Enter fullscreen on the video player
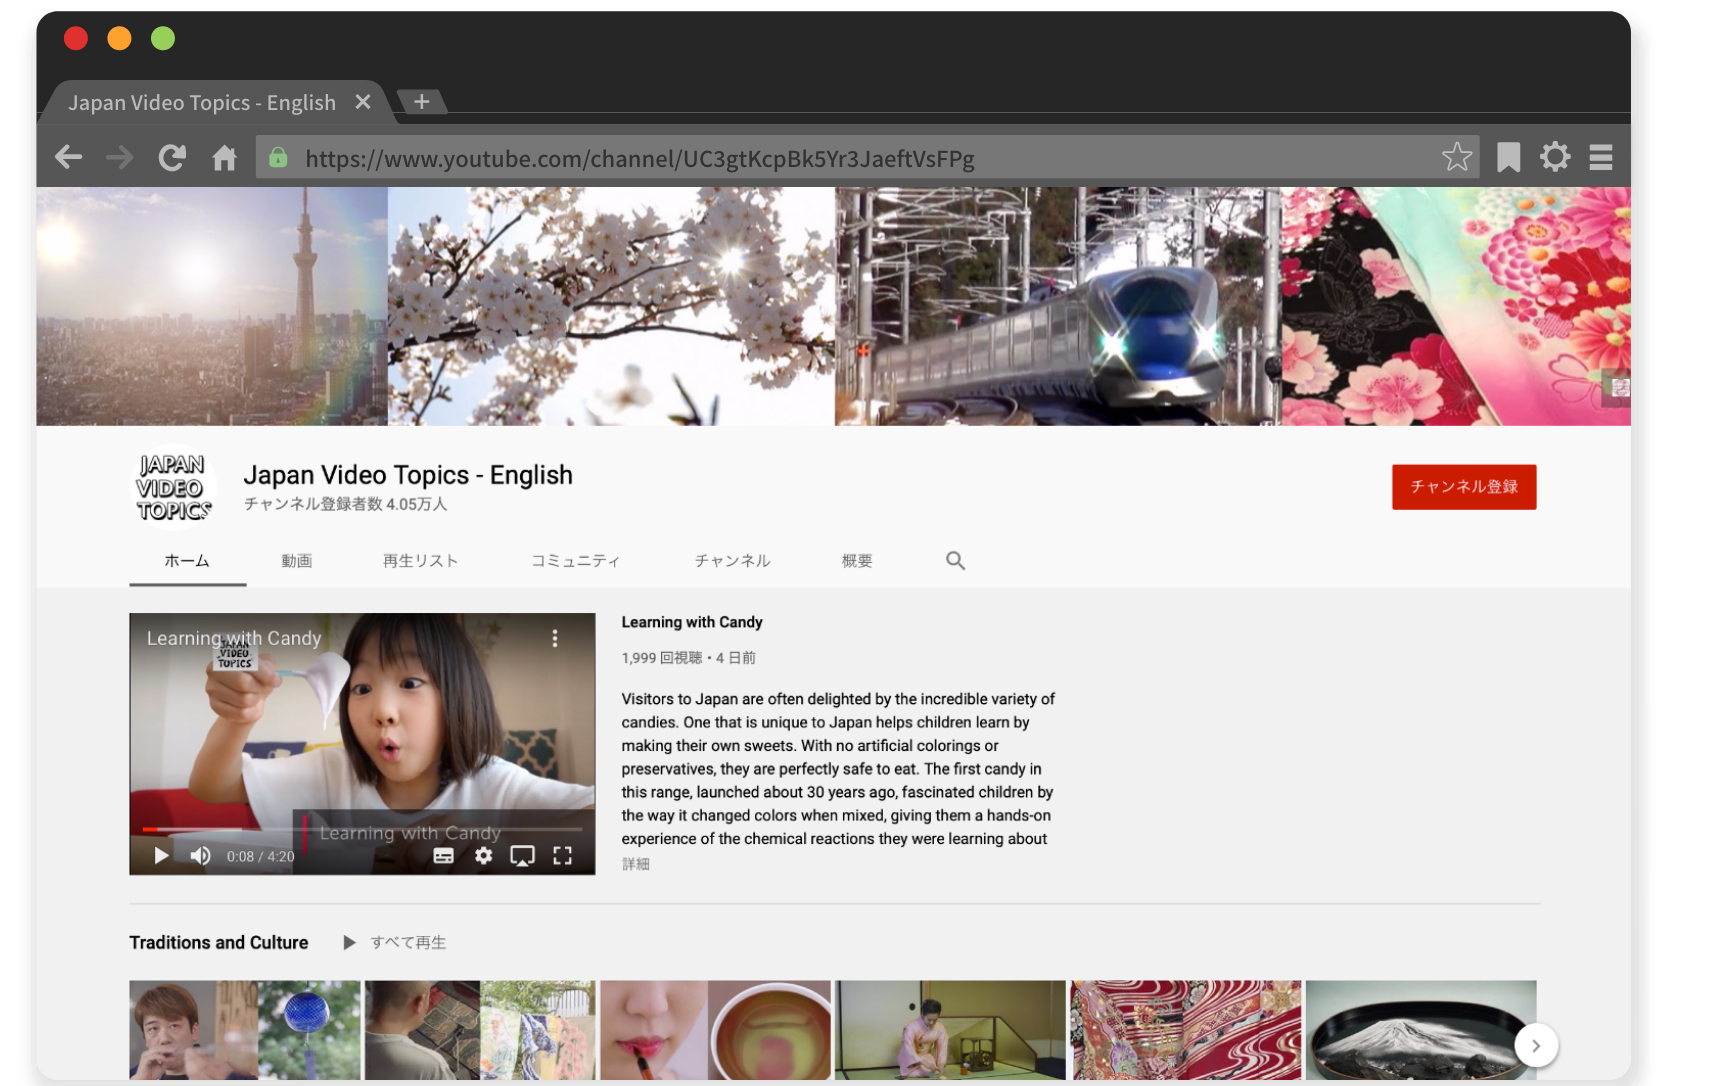The image size is (1725, 1086). (563, 856)
